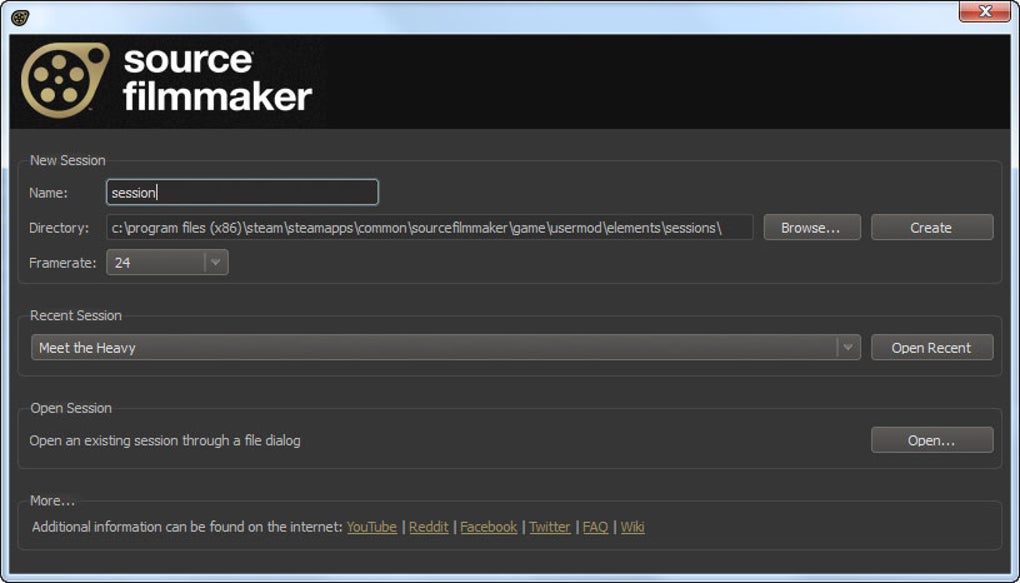
Task: Click the Source Filmmaker reel logo
Action: pos(64,80)
